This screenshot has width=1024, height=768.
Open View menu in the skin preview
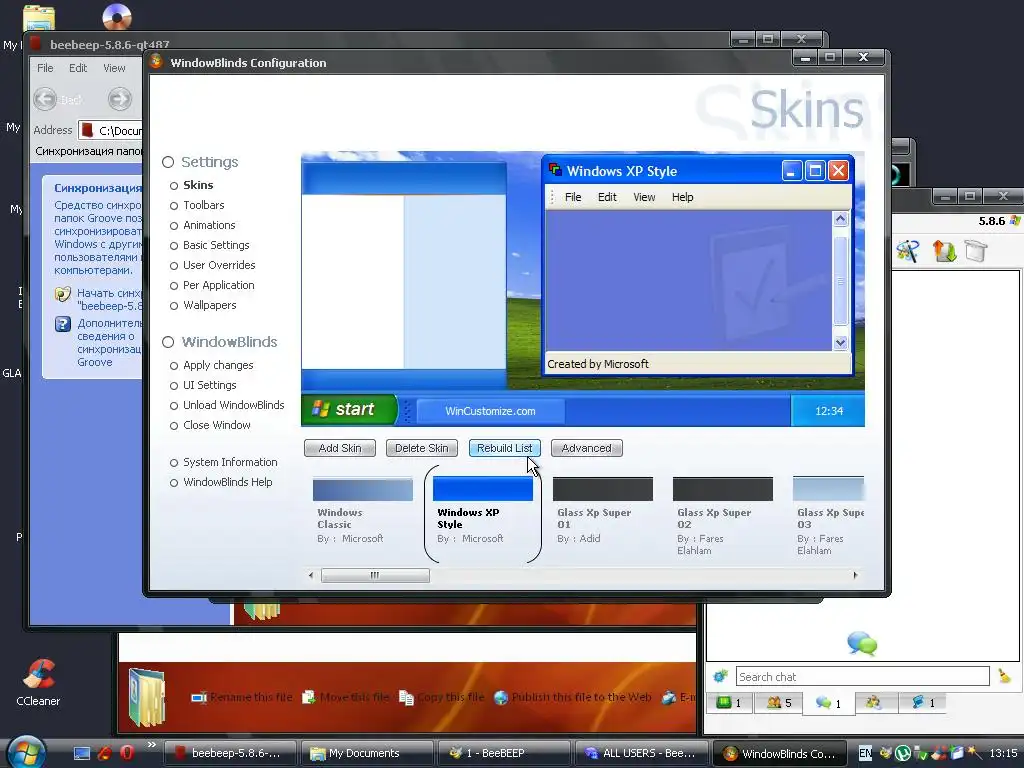[644, 197]
